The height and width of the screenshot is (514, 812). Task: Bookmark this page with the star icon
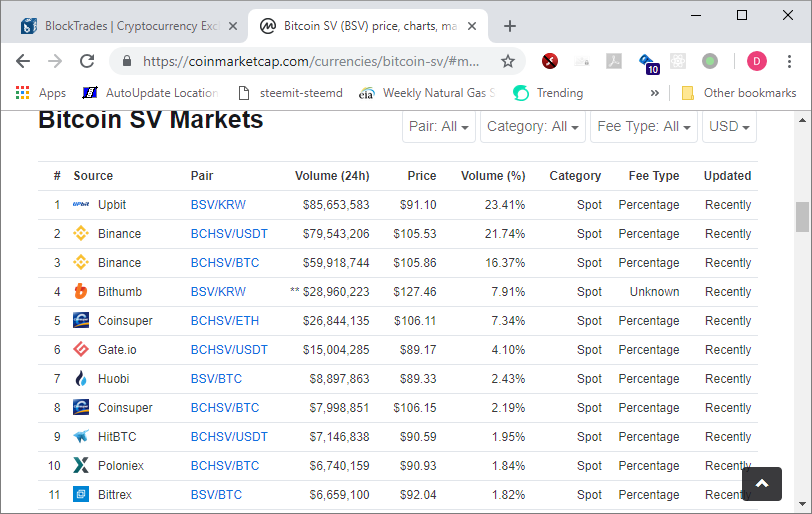click(508, 61)
